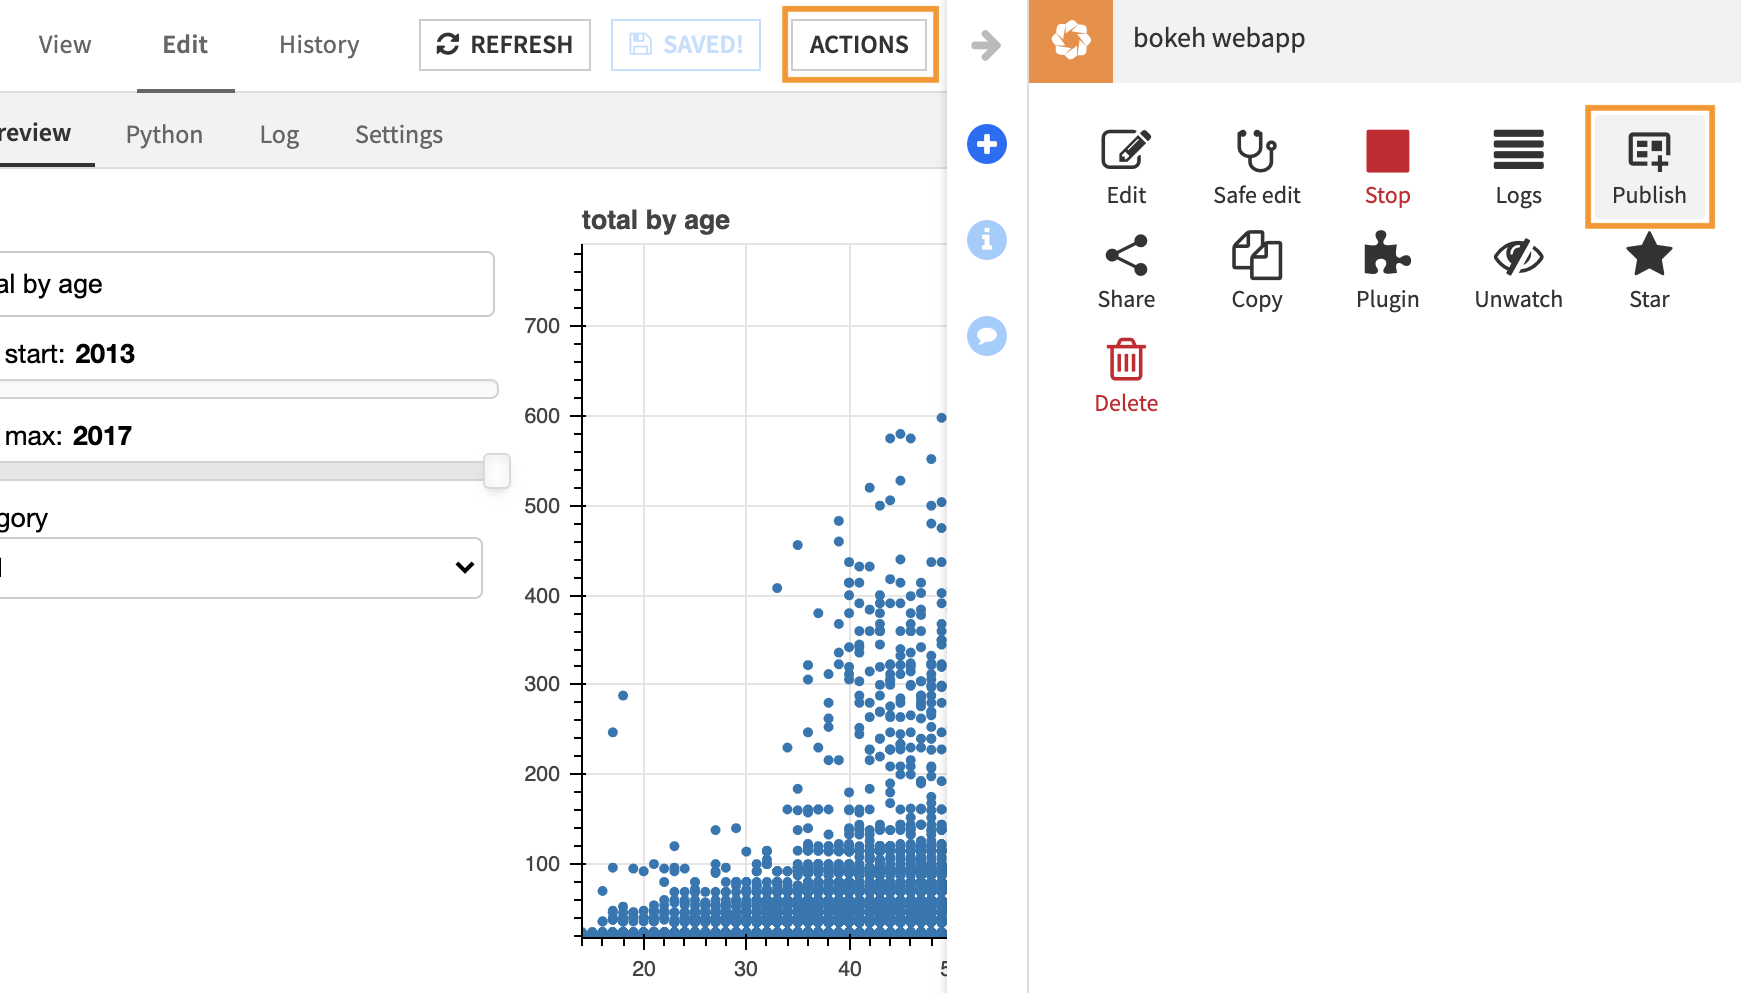Viewport: 1741px width, 993px height.
Task: Click the 'bokeh webapp' title text
Action: pyautogui.click(x=1219, y=38)
